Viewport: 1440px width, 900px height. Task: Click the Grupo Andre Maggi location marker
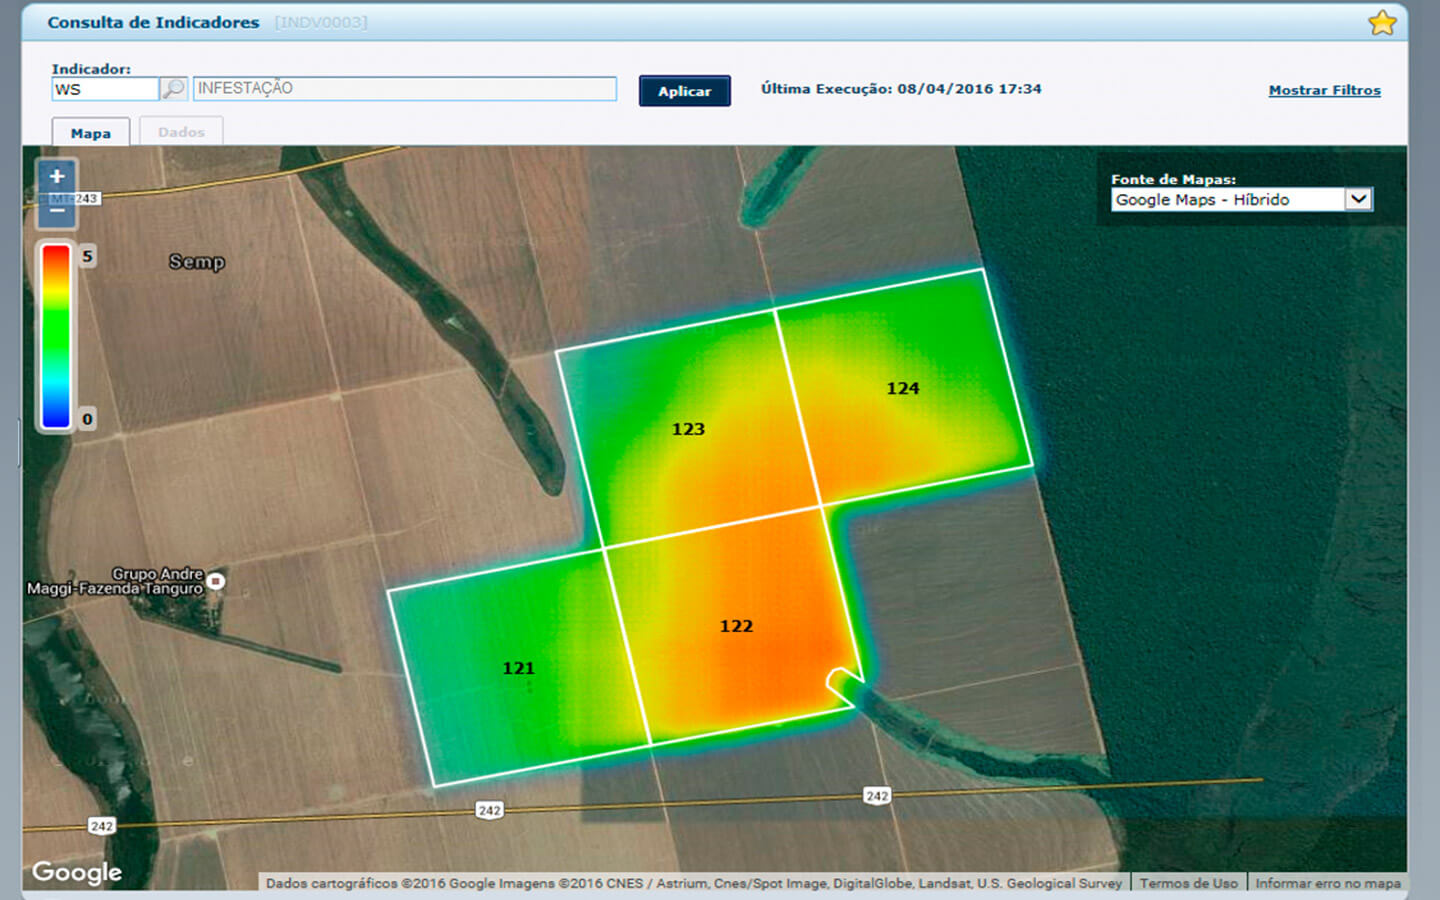coord(216,581)
